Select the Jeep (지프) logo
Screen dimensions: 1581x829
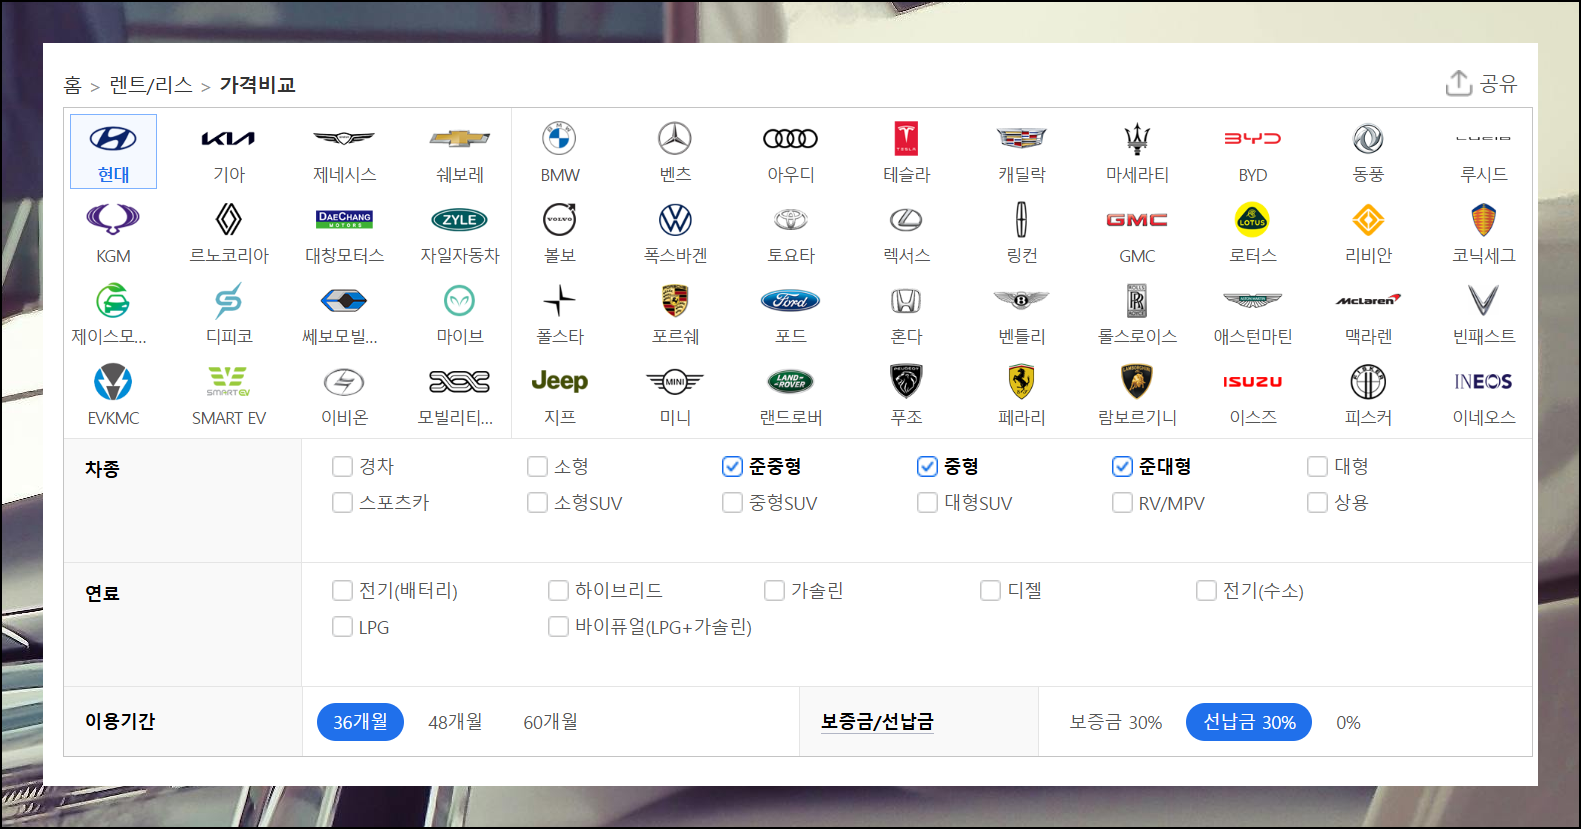tap(559, 381)
